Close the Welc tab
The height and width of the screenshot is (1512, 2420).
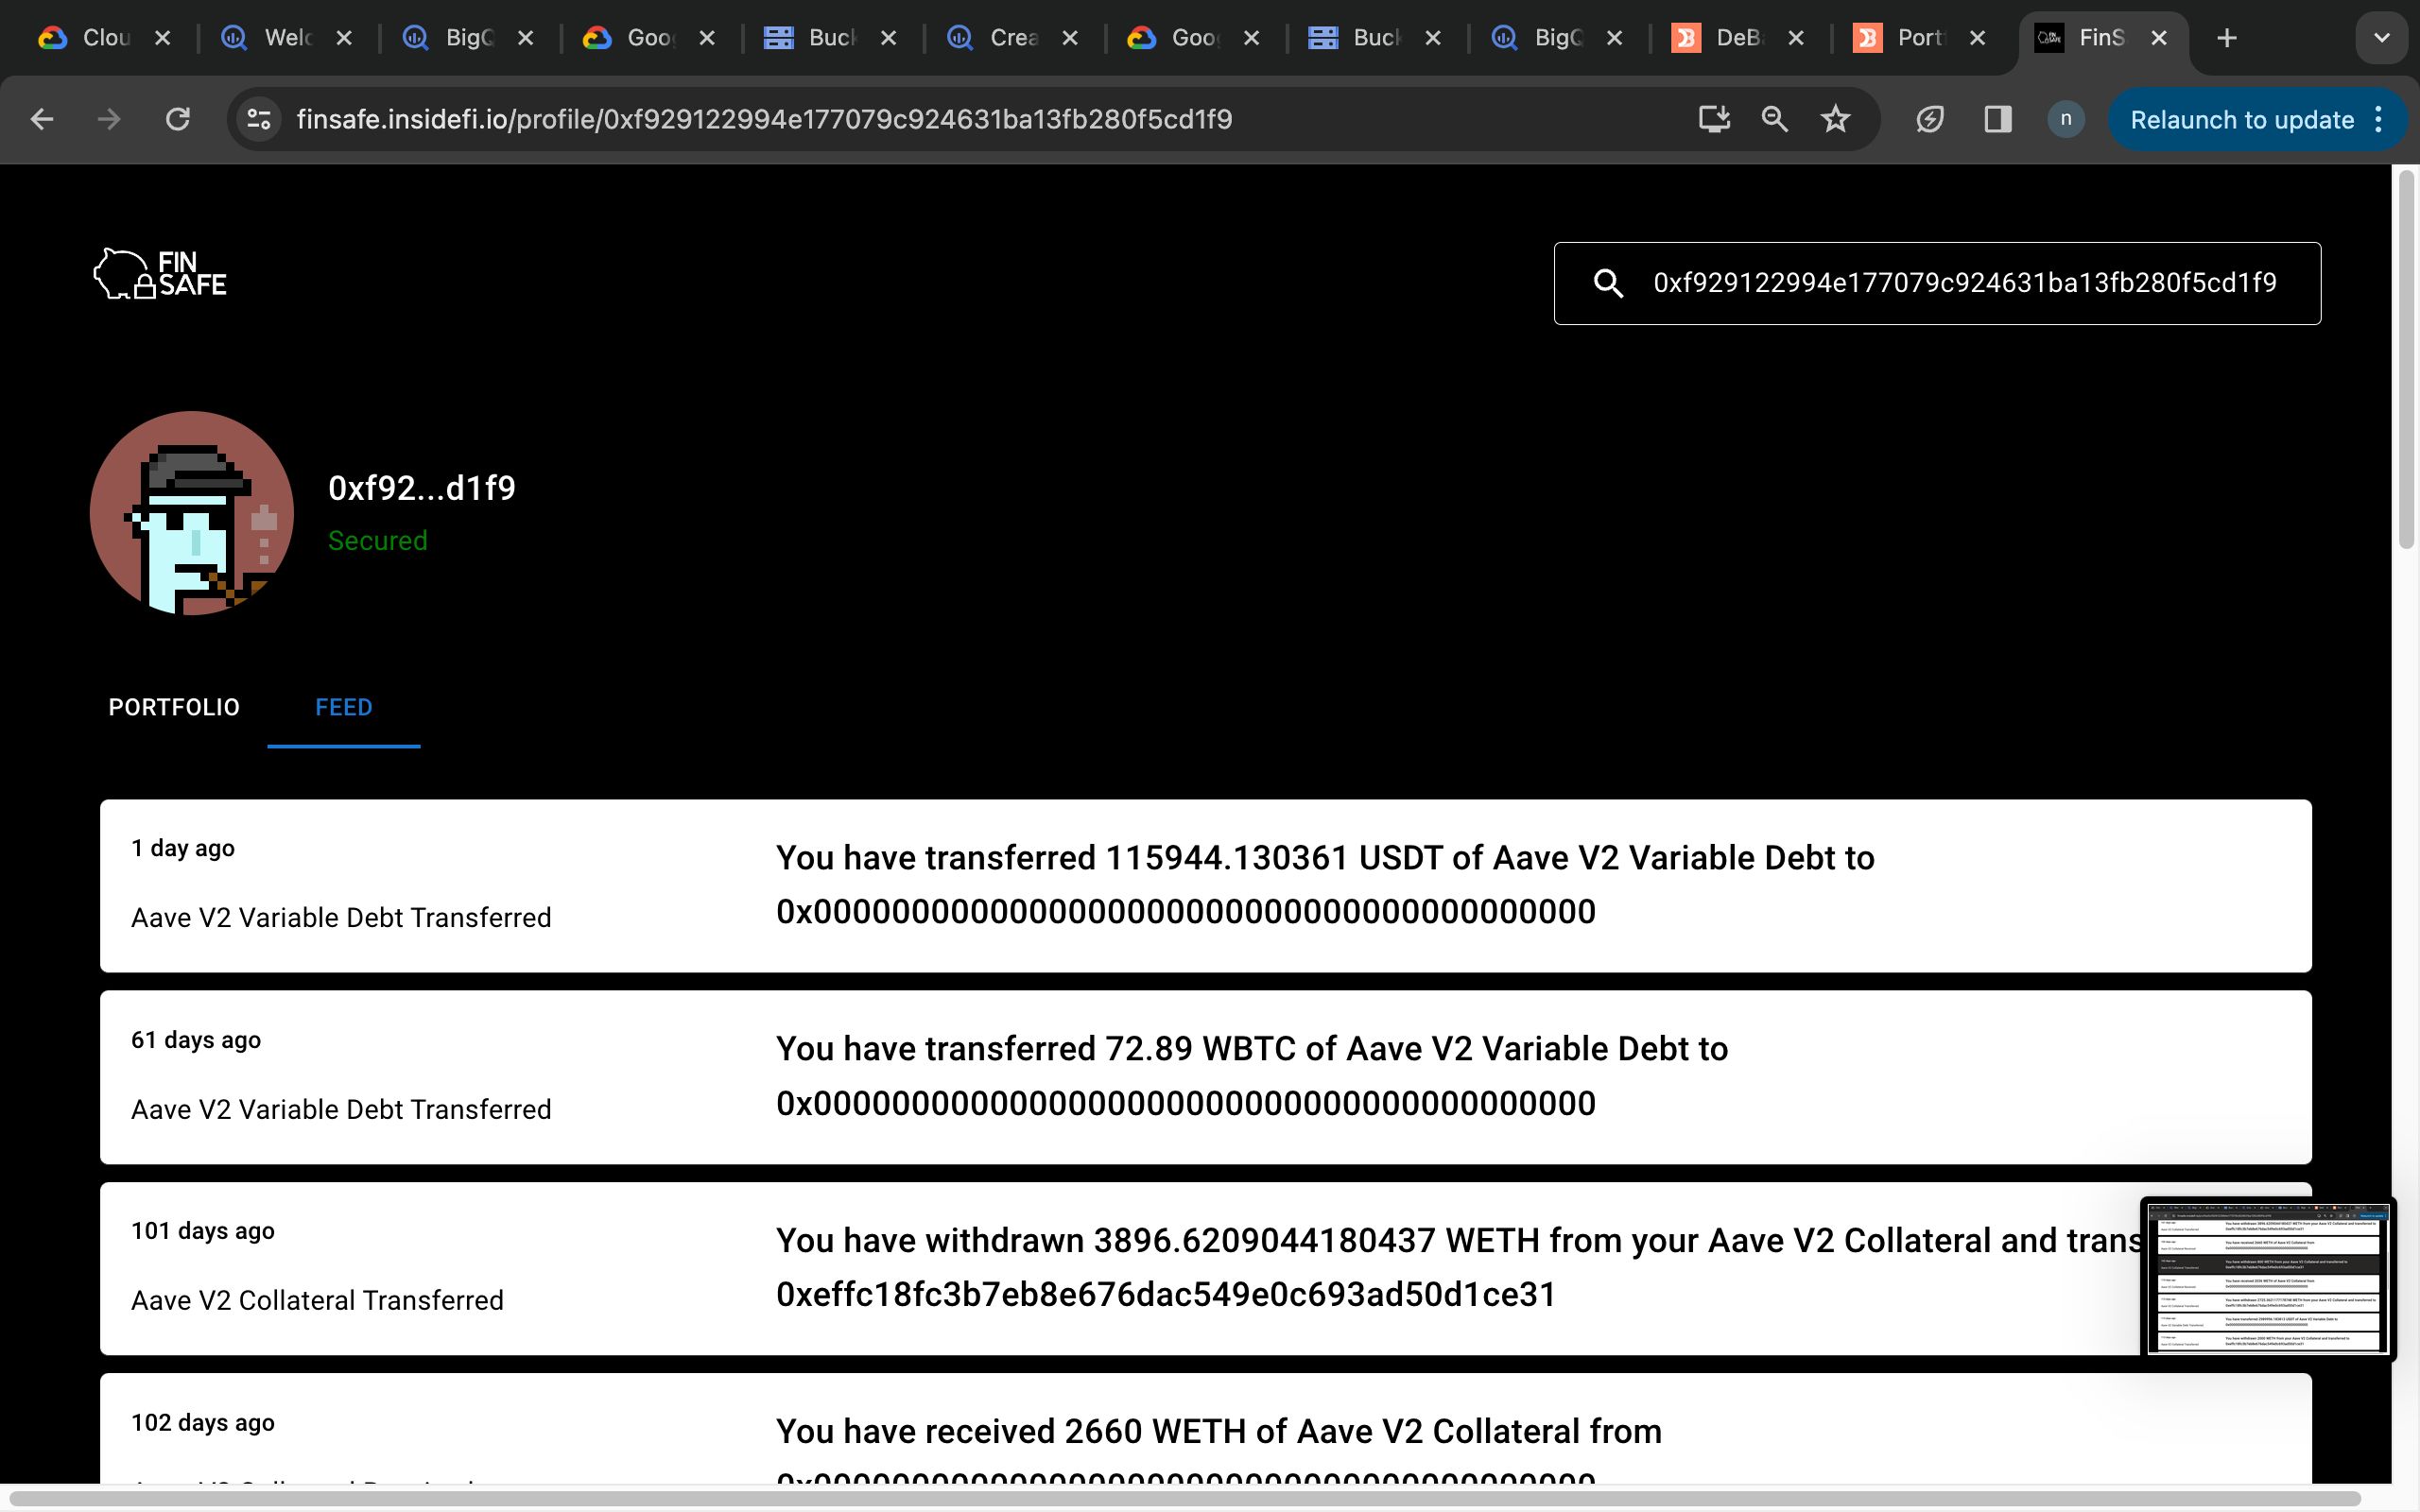[344, 38]
